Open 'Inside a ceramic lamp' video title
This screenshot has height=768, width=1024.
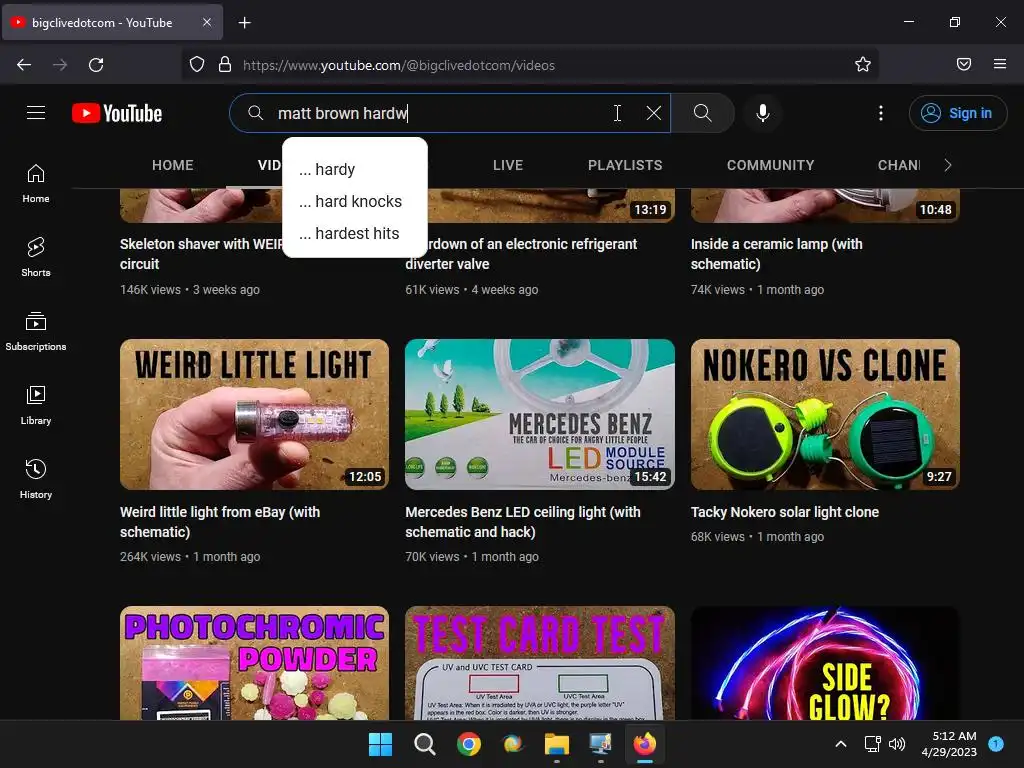[776, 253]
